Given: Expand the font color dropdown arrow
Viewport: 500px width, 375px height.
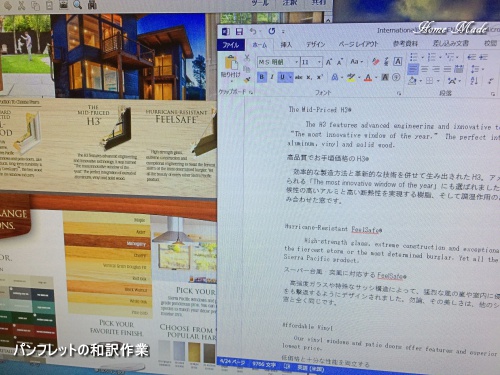Looking at the screenshot, I should click(x=376, y=78).
